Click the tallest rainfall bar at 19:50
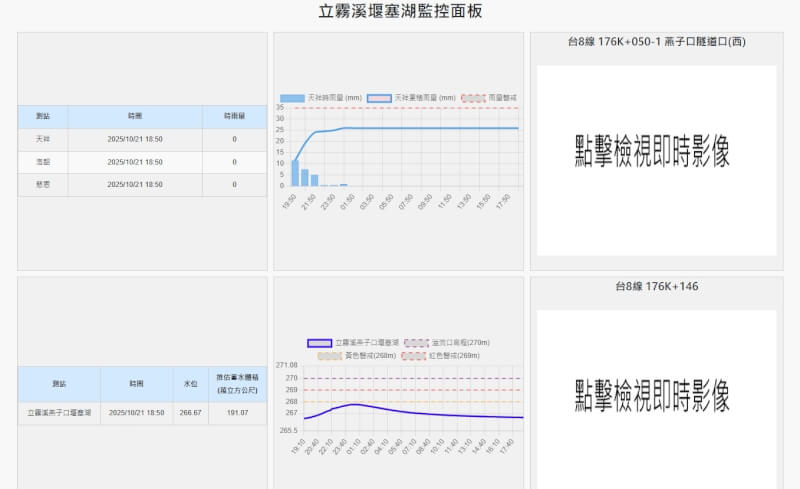This screenshot has height=489, width=800. (x=295, y=173)
